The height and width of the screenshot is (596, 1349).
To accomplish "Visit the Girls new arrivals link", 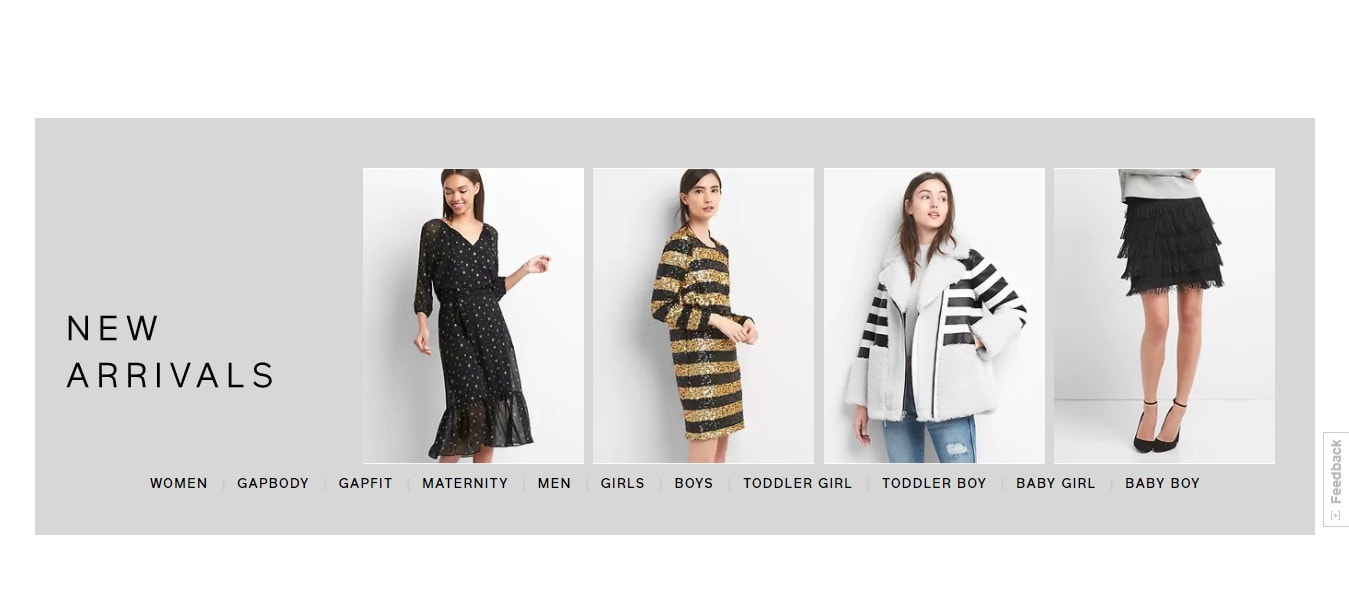I will (x=622, y=483).
